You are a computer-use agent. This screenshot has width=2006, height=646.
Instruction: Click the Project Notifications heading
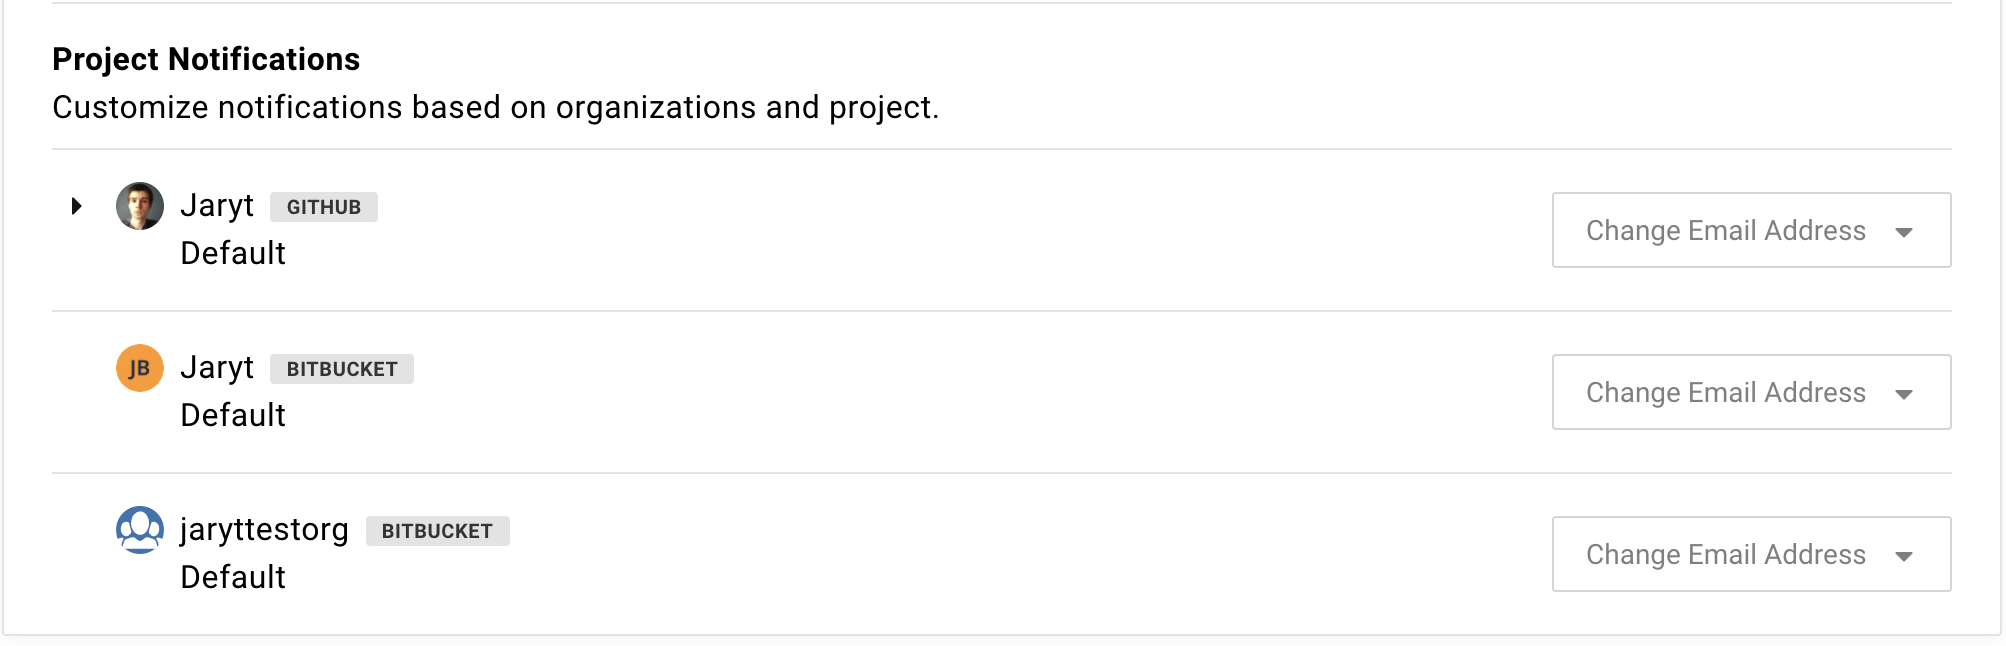(x=207, y=60)
